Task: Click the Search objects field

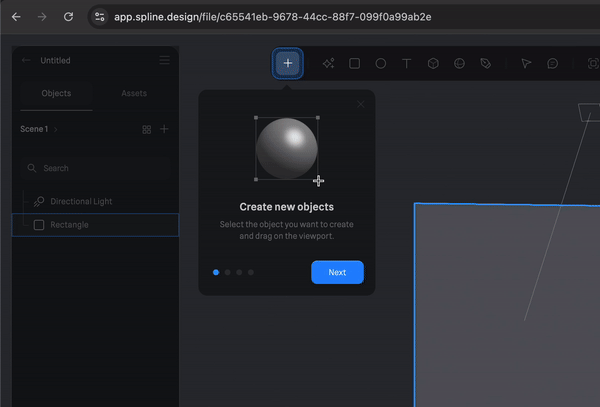Action: (x=95, y=168)
